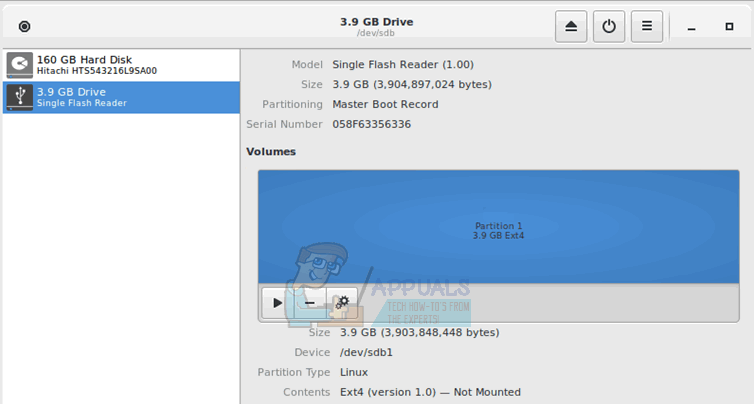Click the Volumes section heading
This screenshot has height=404, width=754.
click(271, 152)
